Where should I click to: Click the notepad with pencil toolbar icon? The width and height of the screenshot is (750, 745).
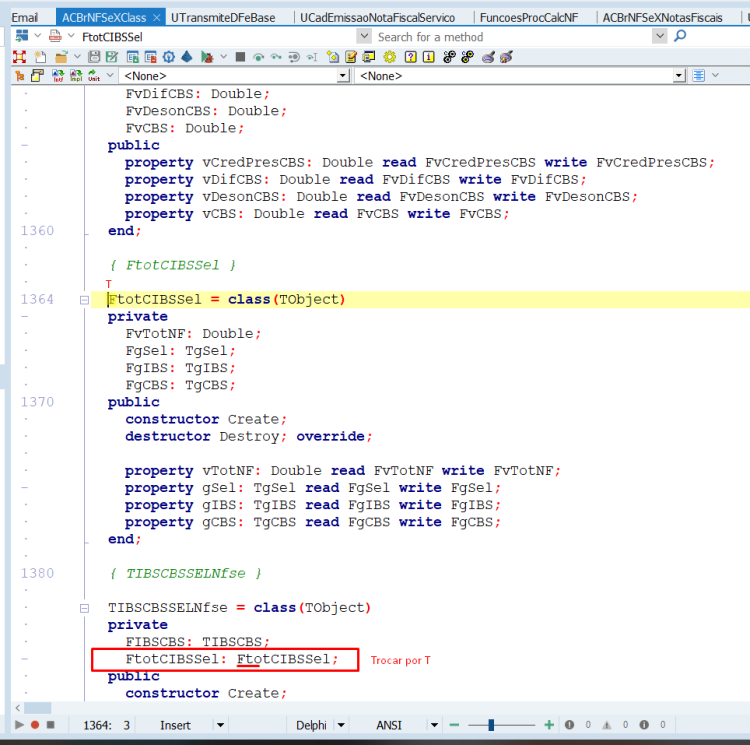coord(351,57)
